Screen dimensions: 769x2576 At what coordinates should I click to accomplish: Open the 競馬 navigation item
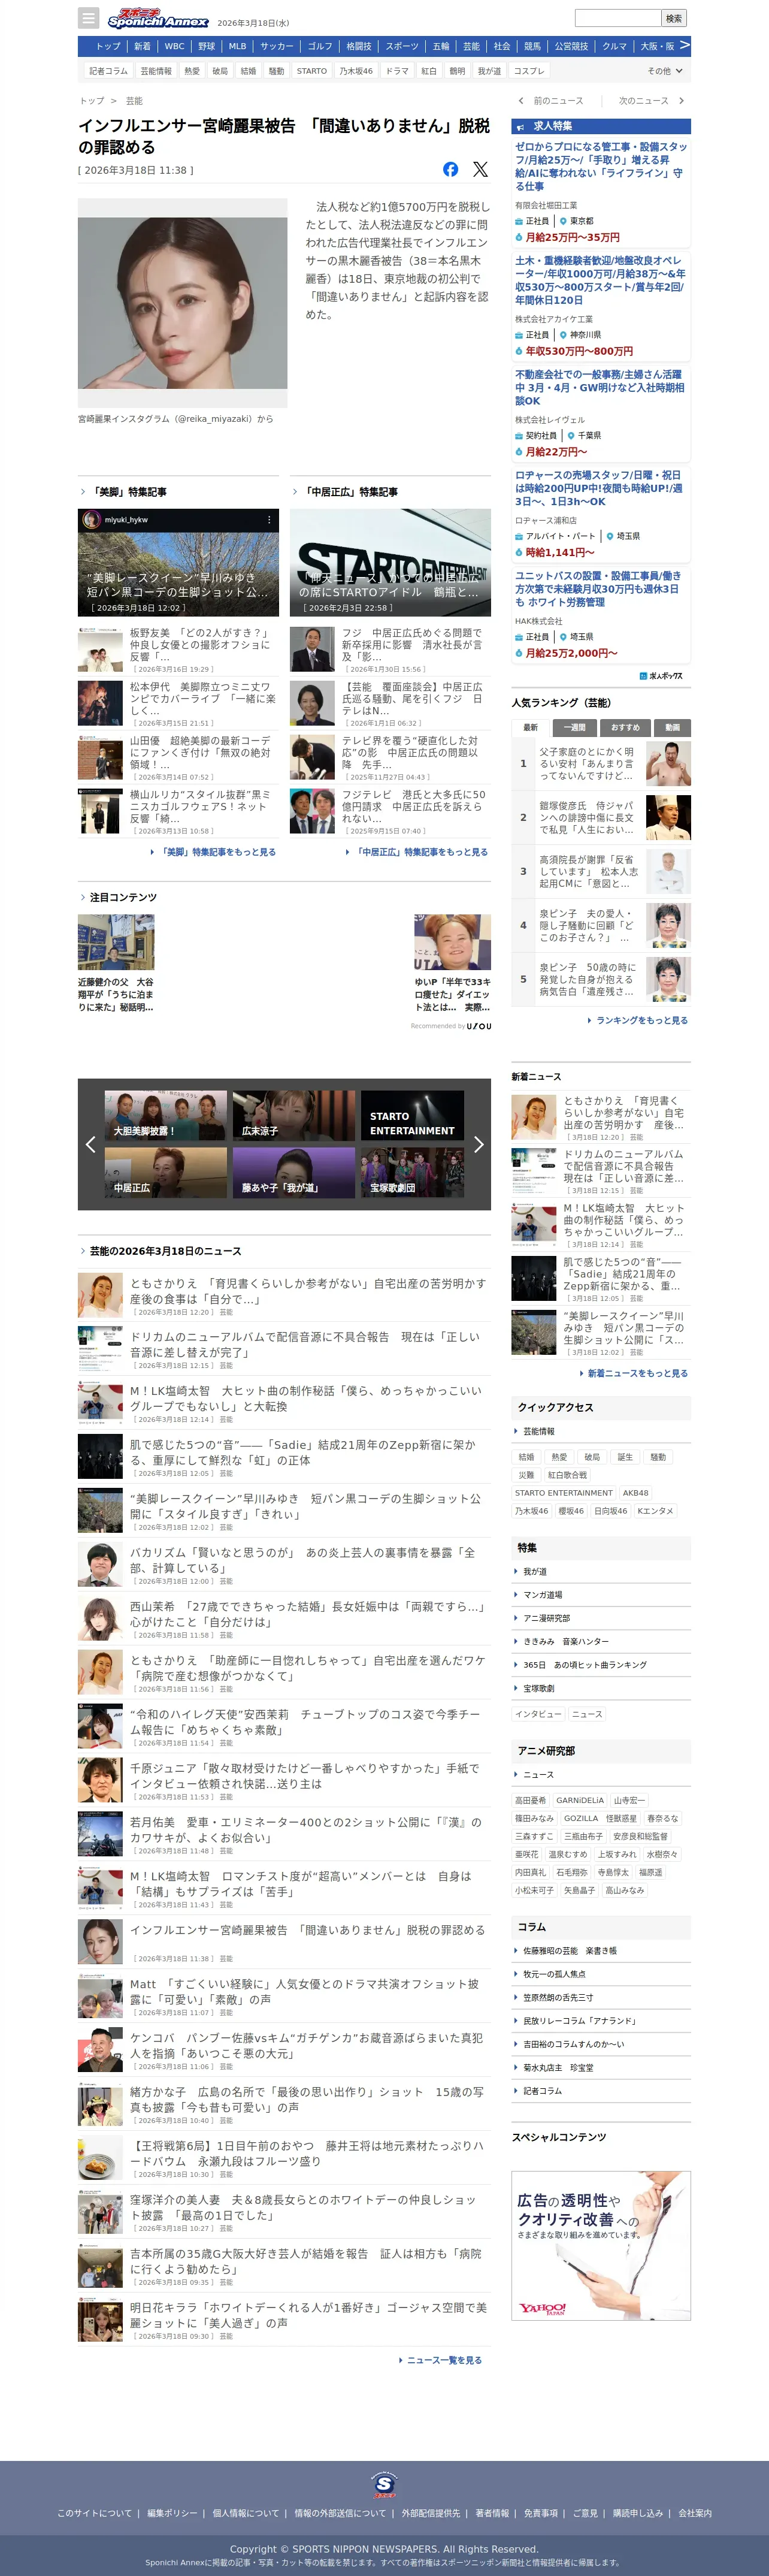coord(532,46)
